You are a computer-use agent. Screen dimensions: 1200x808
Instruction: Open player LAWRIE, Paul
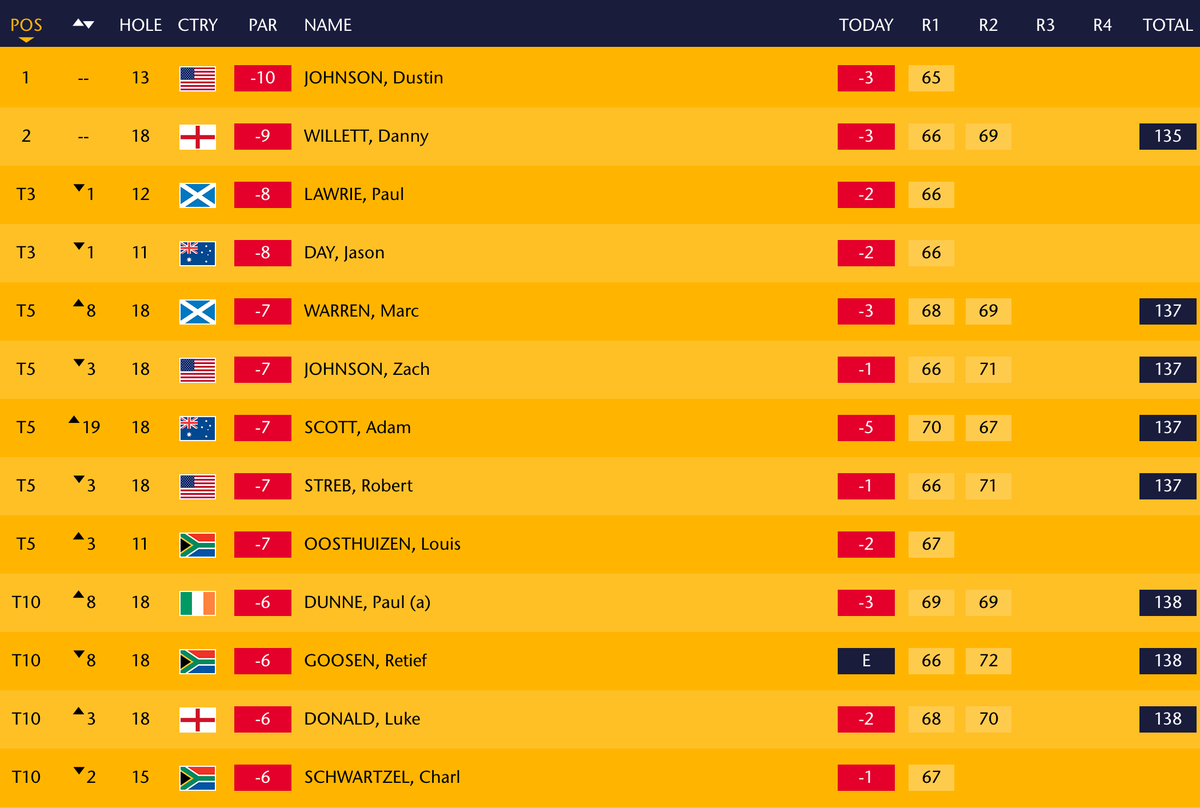(354, 194)
